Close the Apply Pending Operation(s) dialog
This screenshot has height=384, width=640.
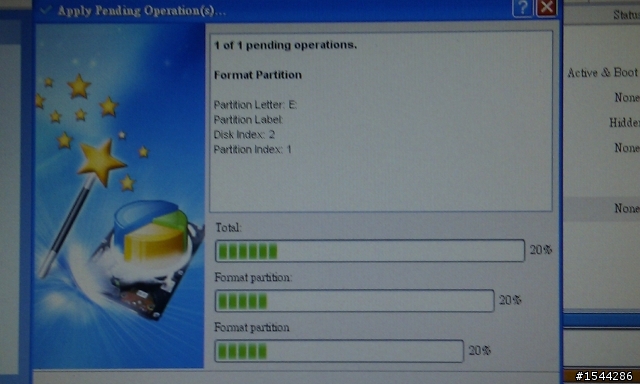point(547,7)
